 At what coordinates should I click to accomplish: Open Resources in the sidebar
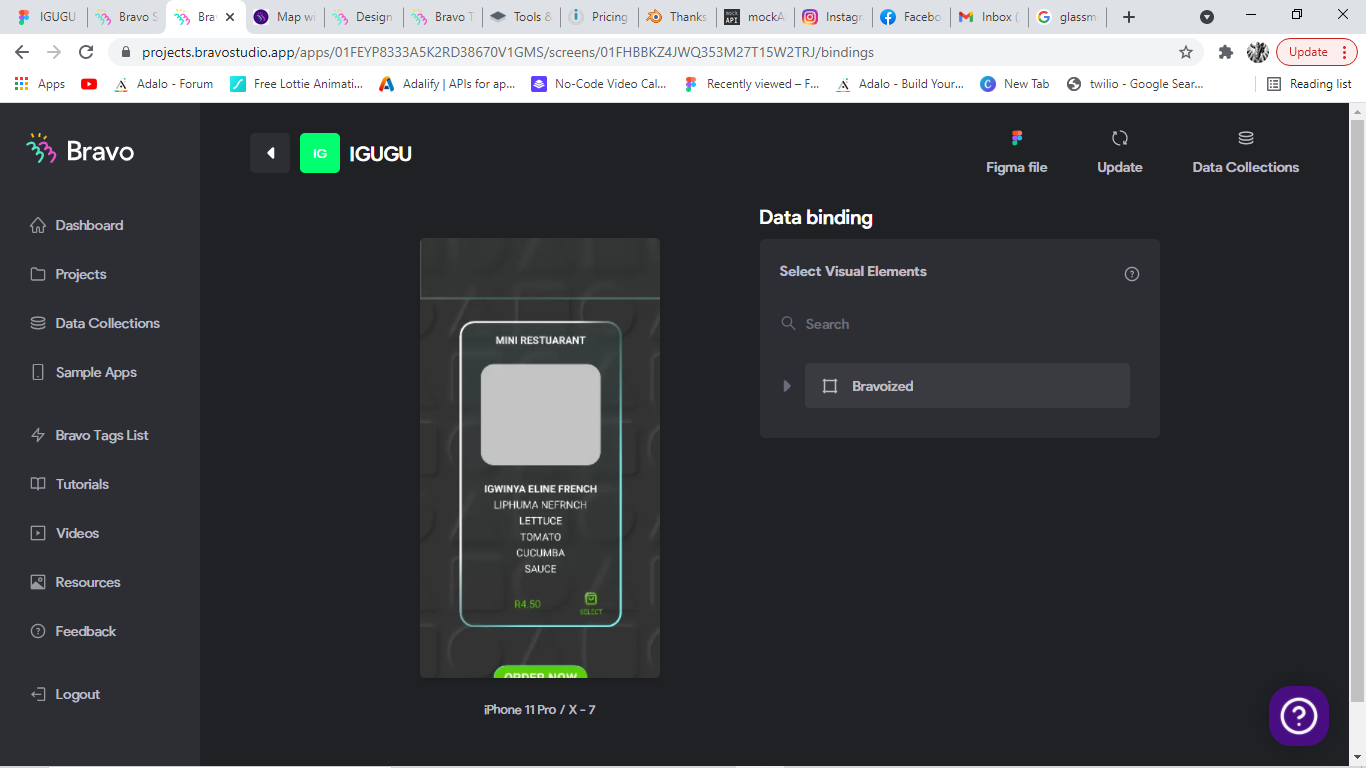click(75, 582)
